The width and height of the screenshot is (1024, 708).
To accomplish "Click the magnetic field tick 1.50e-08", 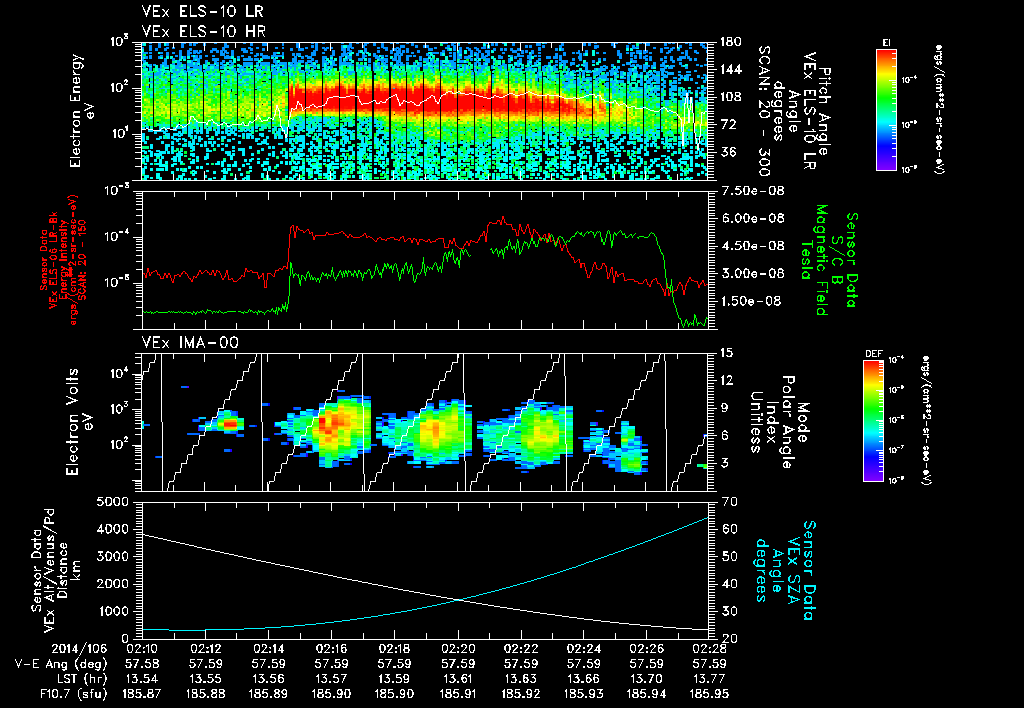I will (752, 301).
